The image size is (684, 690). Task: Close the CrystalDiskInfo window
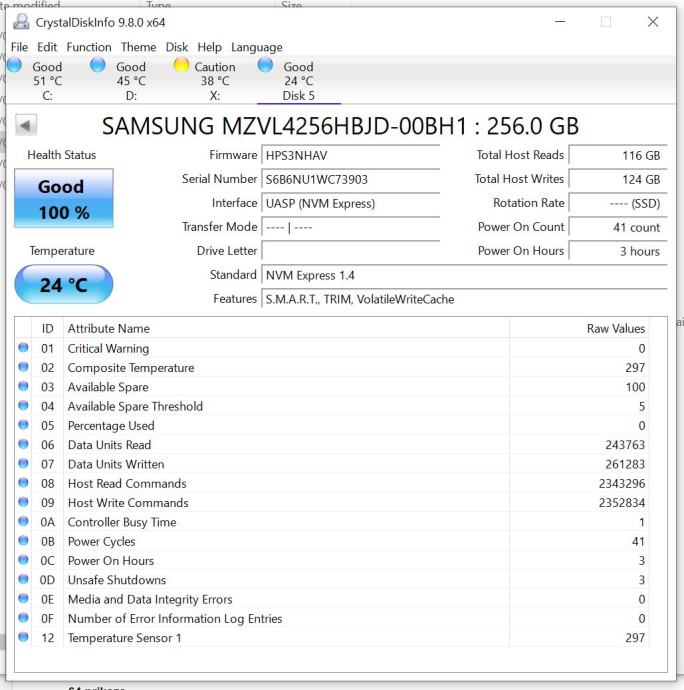(653, 22)
